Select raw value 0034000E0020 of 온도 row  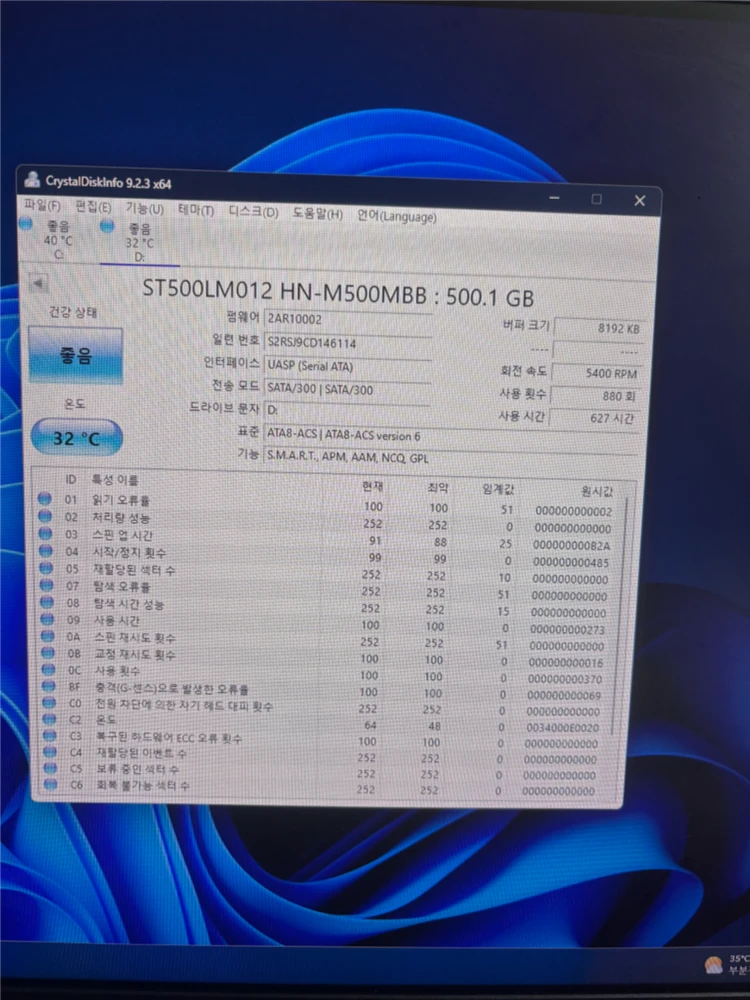point(562,728)
